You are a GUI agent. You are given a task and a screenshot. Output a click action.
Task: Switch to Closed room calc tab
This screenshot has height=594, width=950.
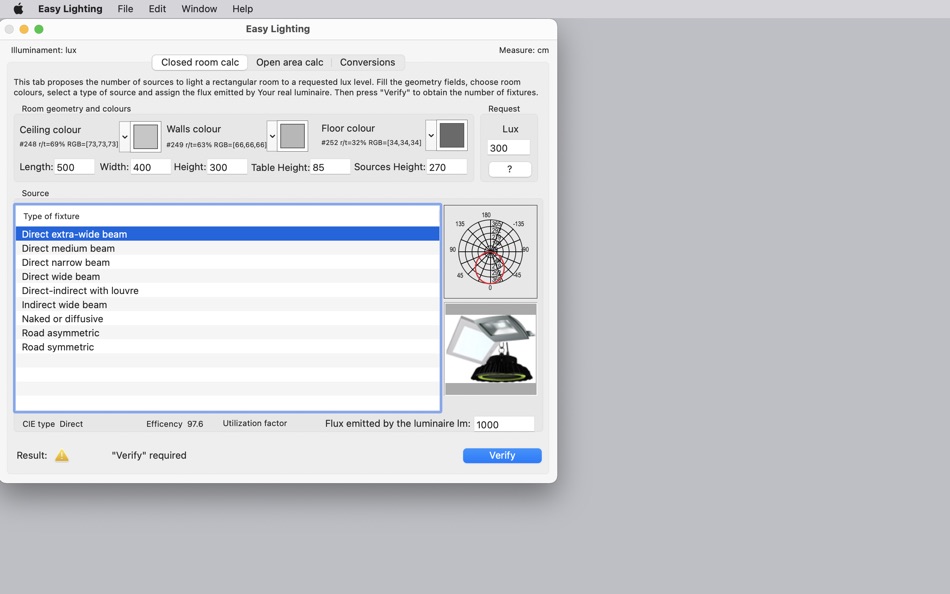coord(200,62)
